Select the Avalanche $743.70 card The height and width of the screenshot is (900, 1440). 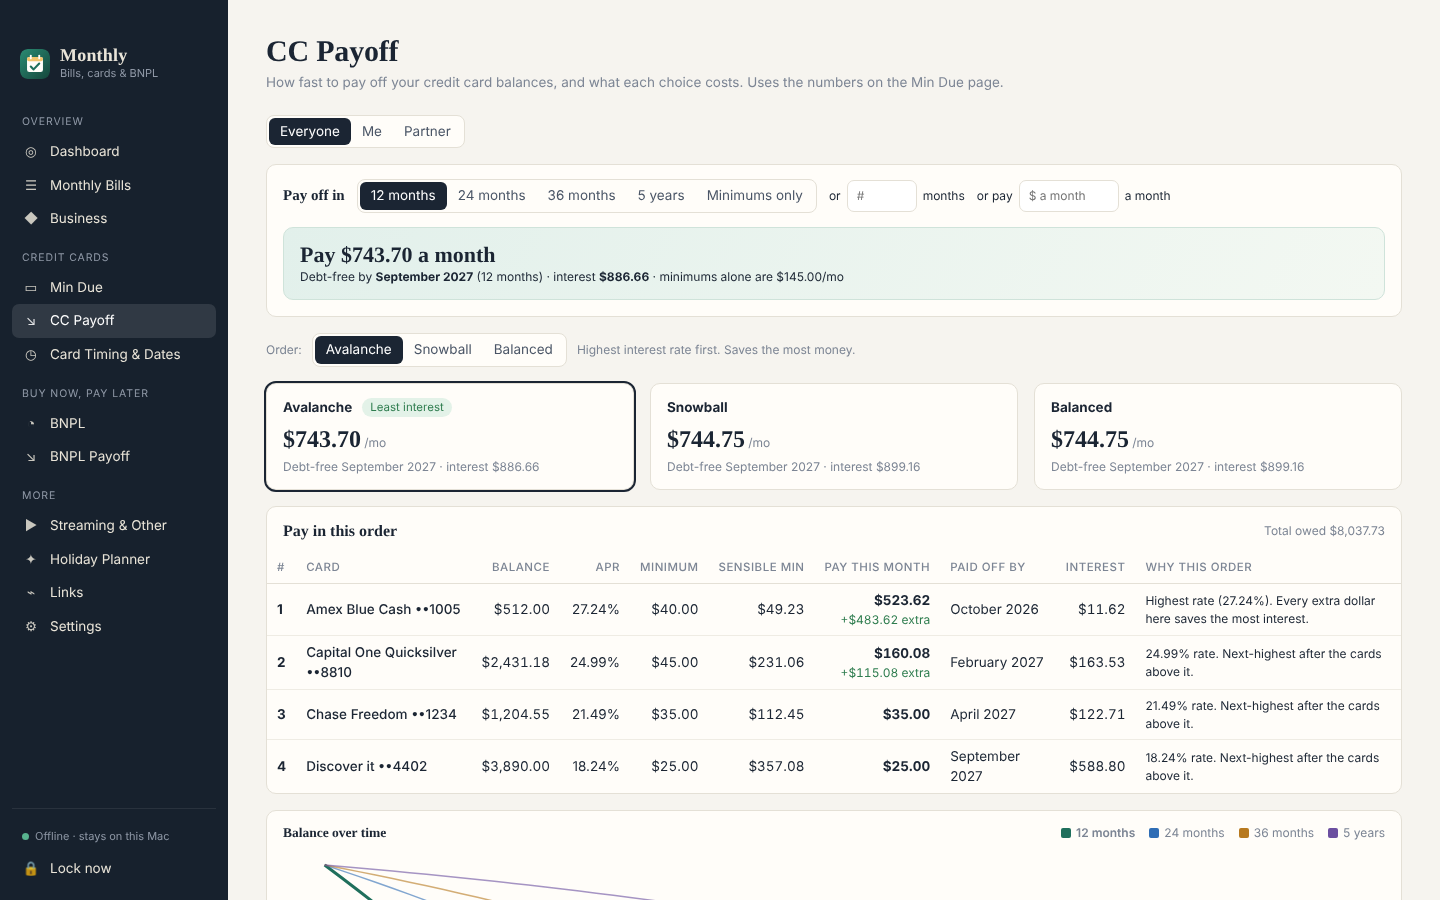[450, 437]
